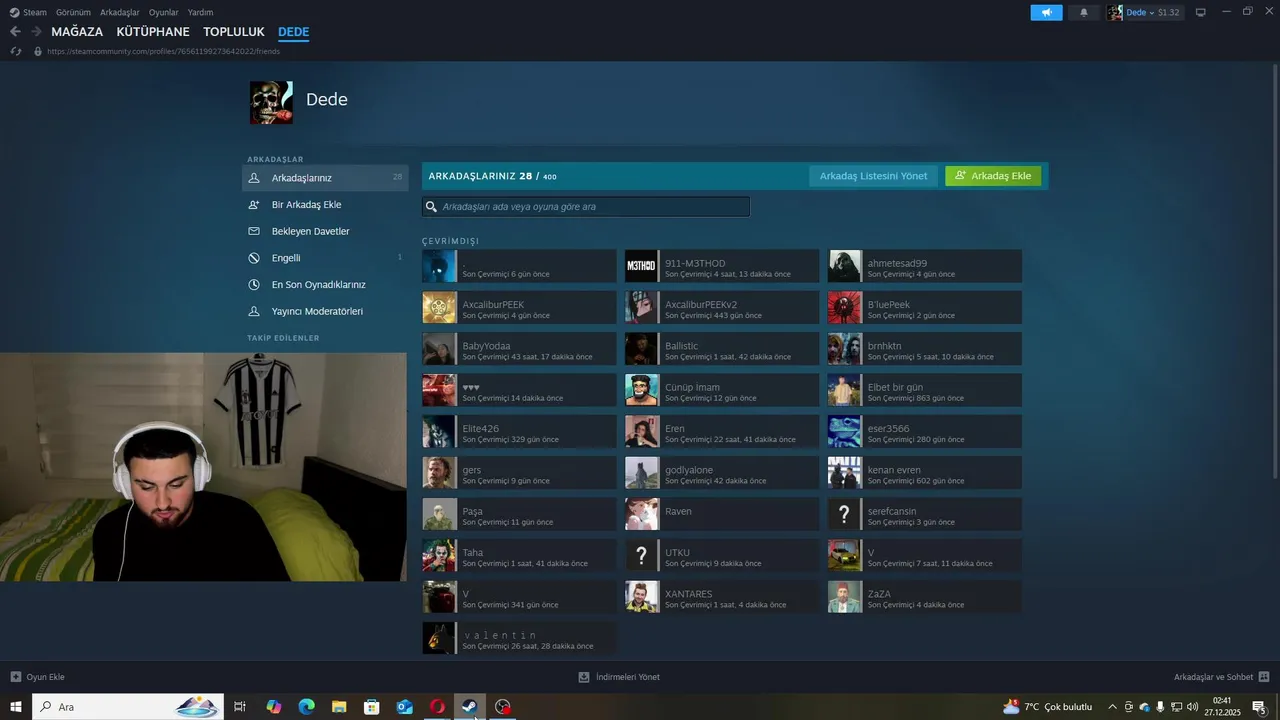The width and height of the screenshot is (1280, 720).
Task: Open kenan evren's avatar
Action: 845,473
